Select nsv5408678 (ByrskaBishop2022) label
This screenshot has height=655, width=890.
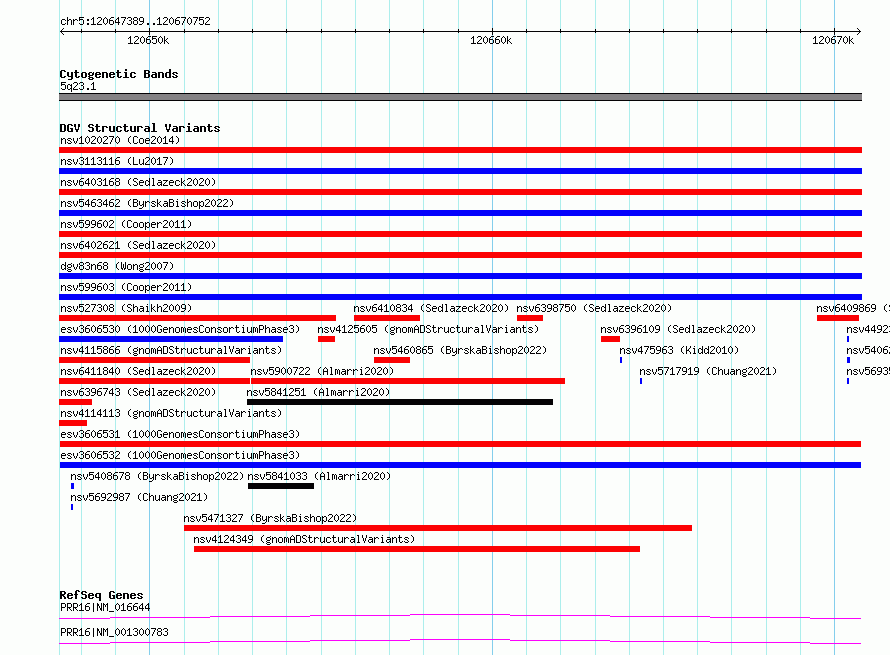coord(157,476)
